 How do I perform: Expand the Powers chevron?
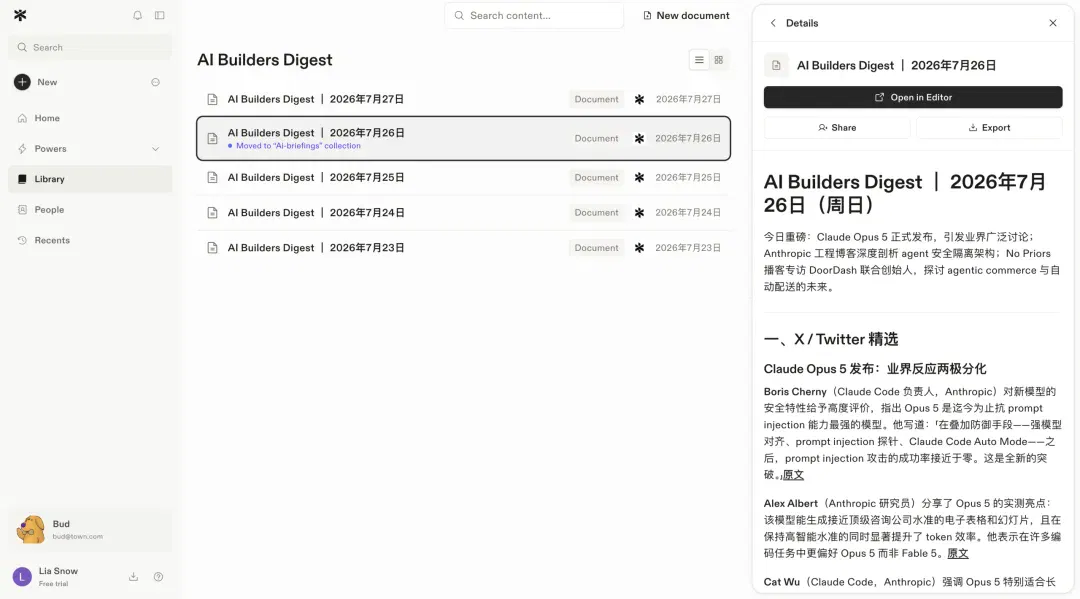[156, 149]
